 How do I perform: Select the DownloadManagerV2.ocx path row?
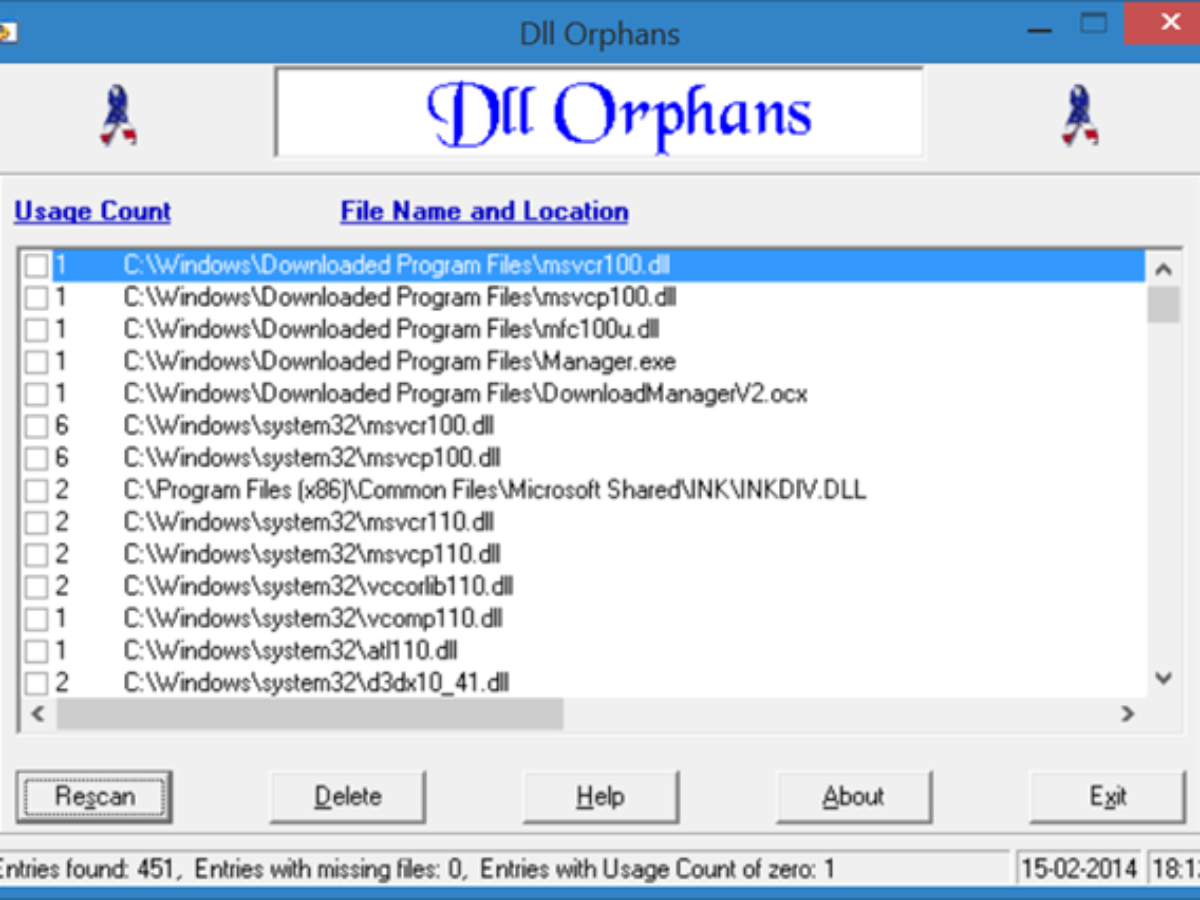click(465, 393)
